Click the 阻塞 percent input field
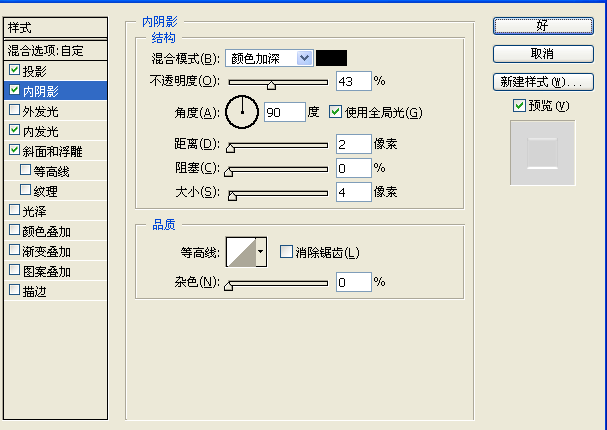Image resolution: width=607 pixels, height=430 pixels. (x=354, y=168)
